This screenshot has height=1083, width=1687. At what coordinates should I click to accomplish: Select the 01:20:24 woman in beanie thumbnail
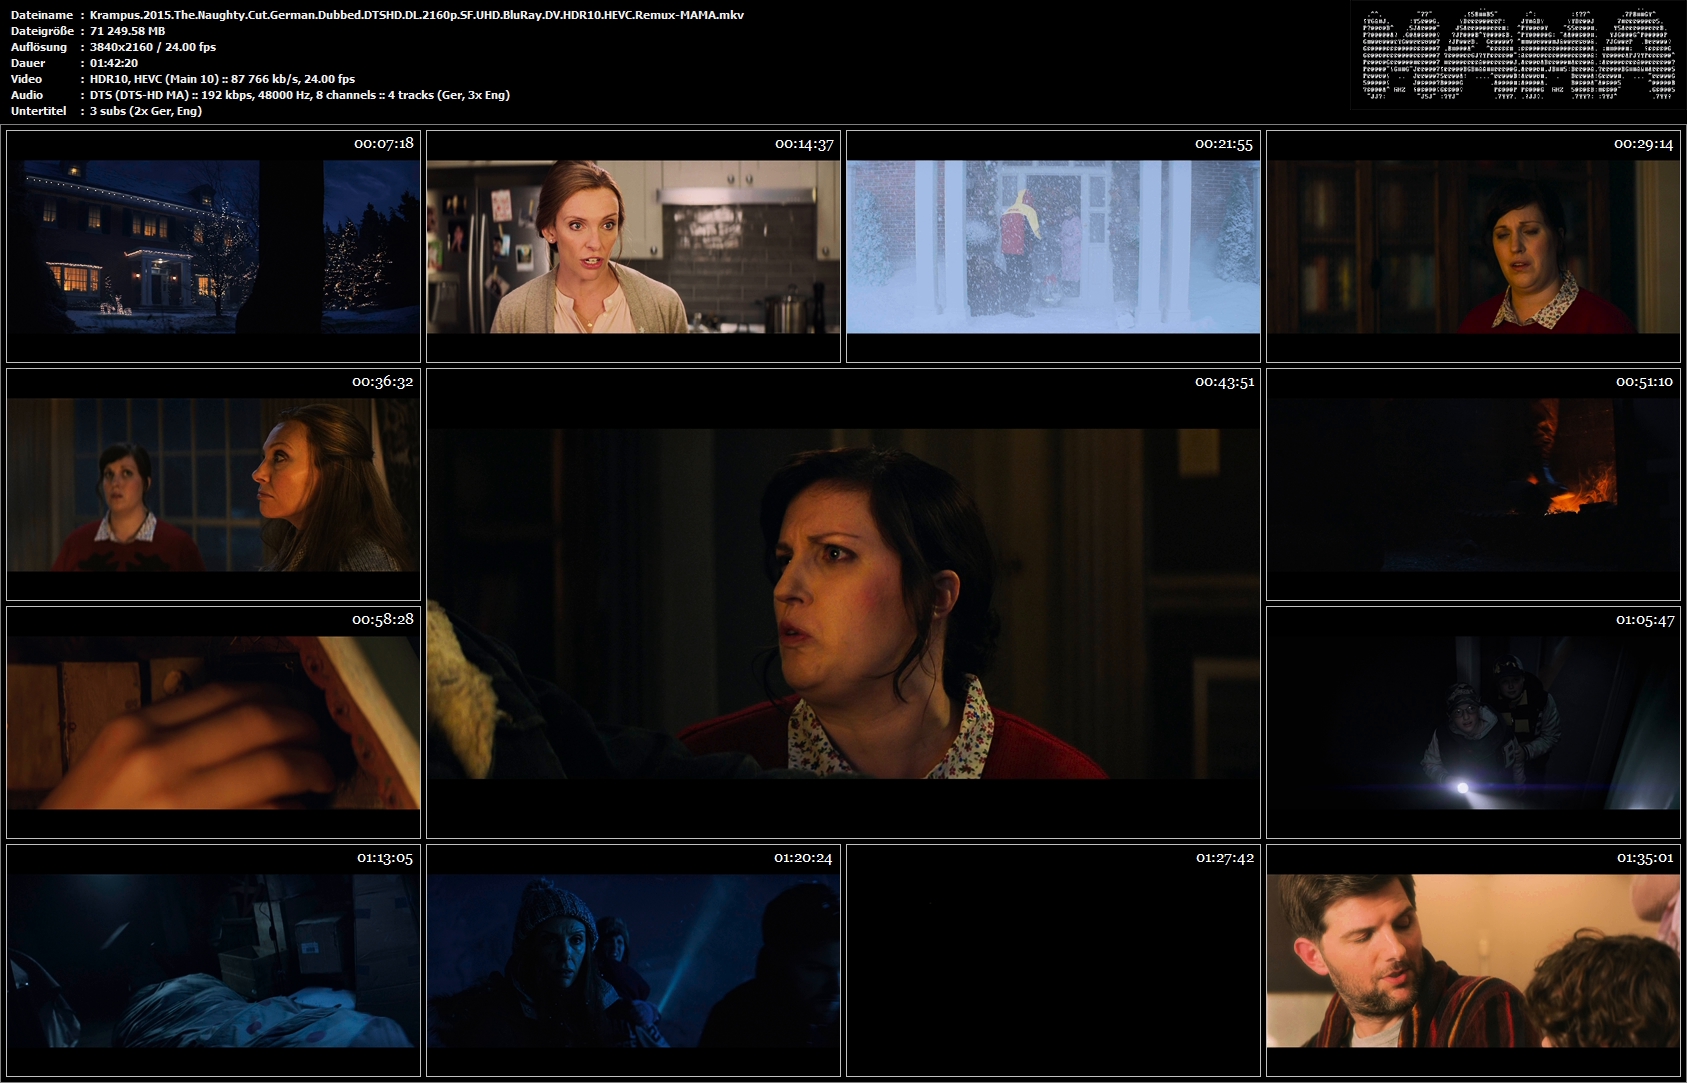pos(633,960)
